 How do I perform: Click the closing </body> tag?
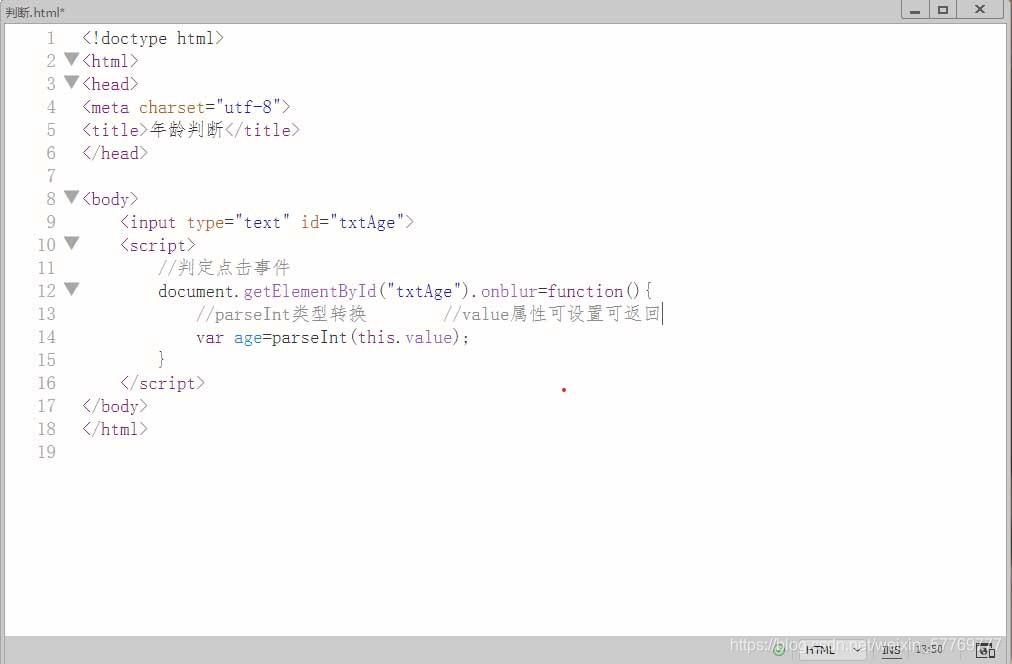(115, 407)
